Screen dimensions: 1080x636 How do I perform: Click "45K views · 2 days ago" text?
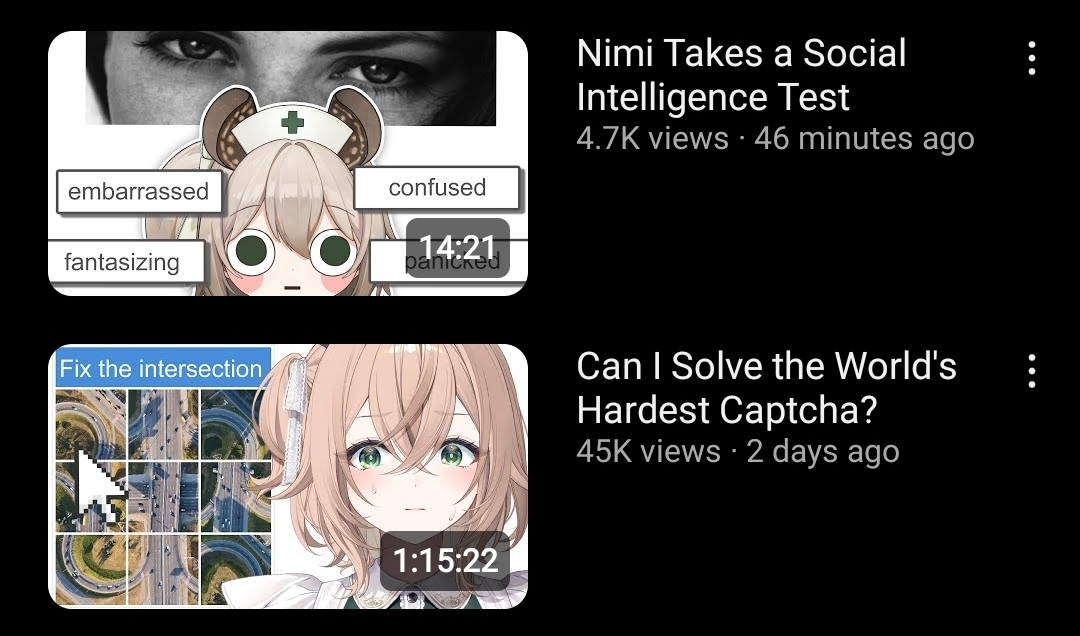coord(738,452)
